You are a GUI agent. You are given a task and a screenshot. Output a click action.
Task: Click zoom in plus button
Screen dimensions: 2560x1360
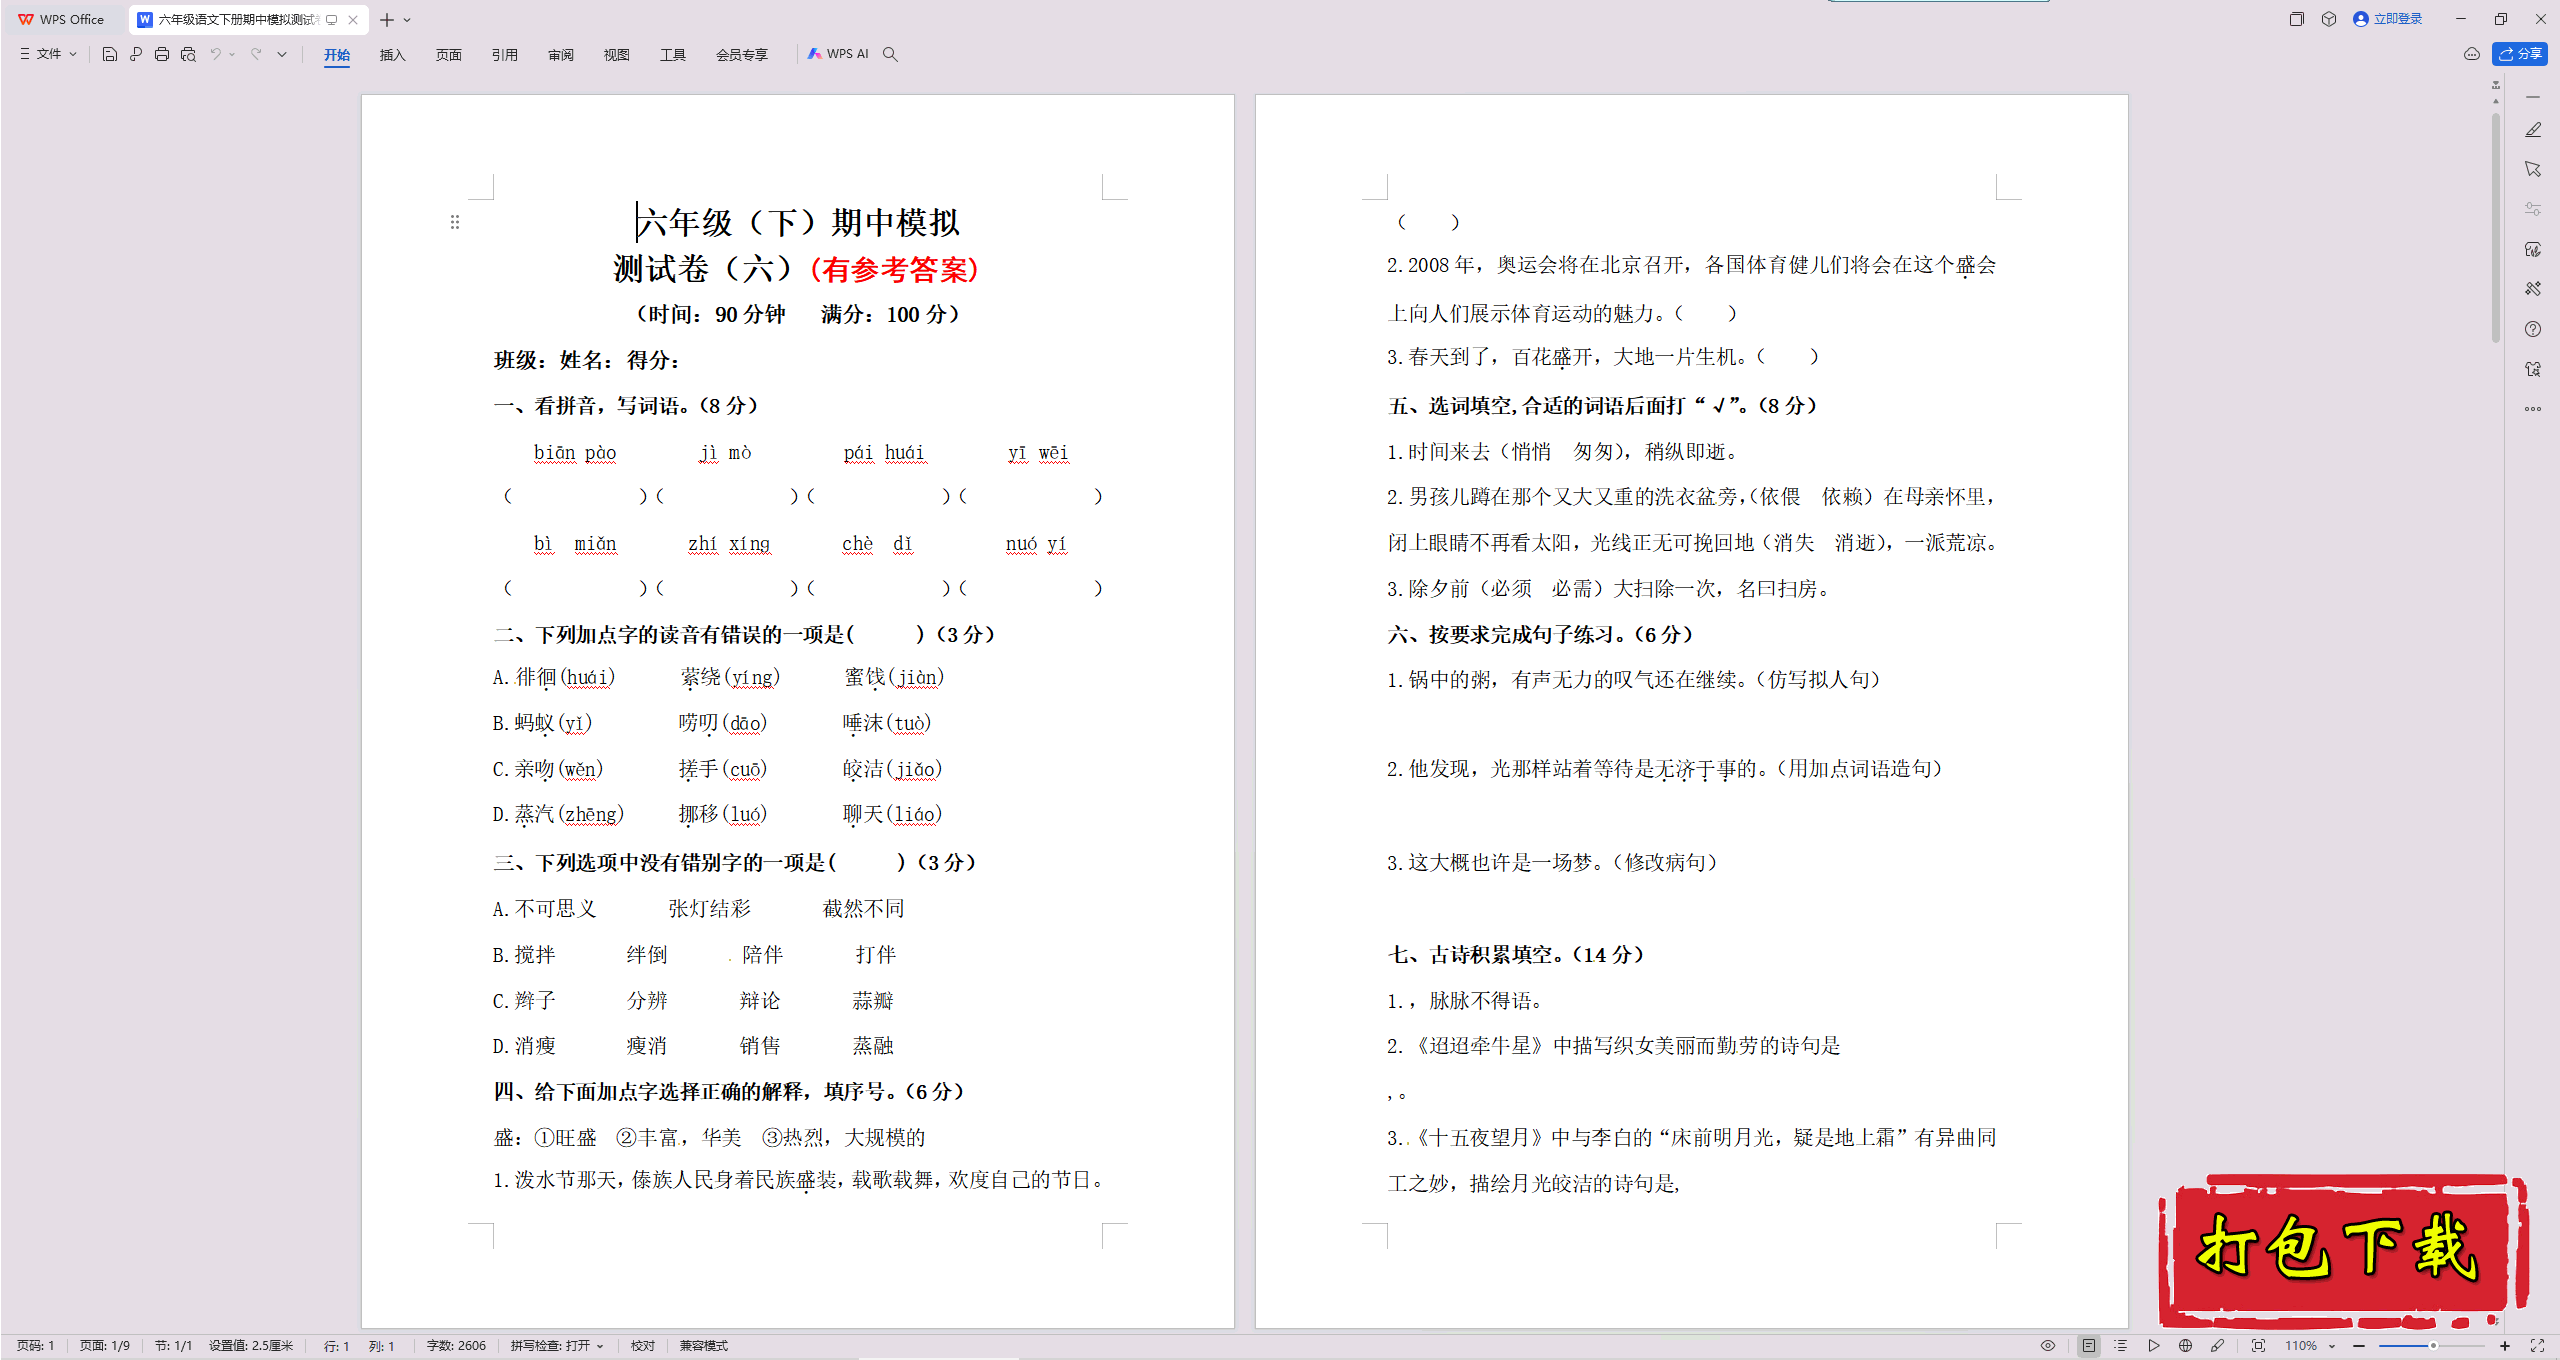pos(2505,1346)
